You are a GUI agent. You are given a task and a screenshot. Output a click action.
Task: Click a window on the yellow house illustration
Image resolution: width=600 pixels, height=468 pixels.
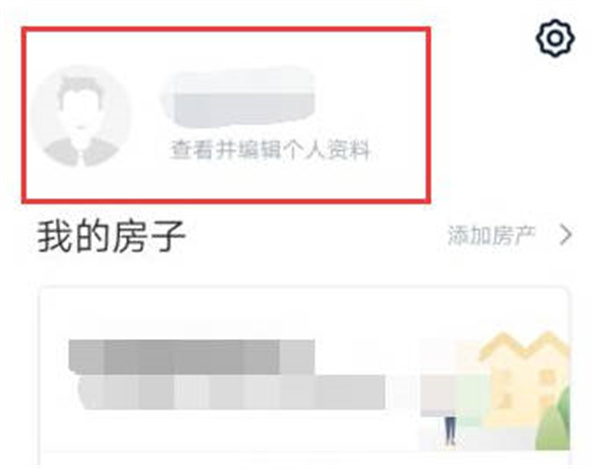tap(546, 377)
